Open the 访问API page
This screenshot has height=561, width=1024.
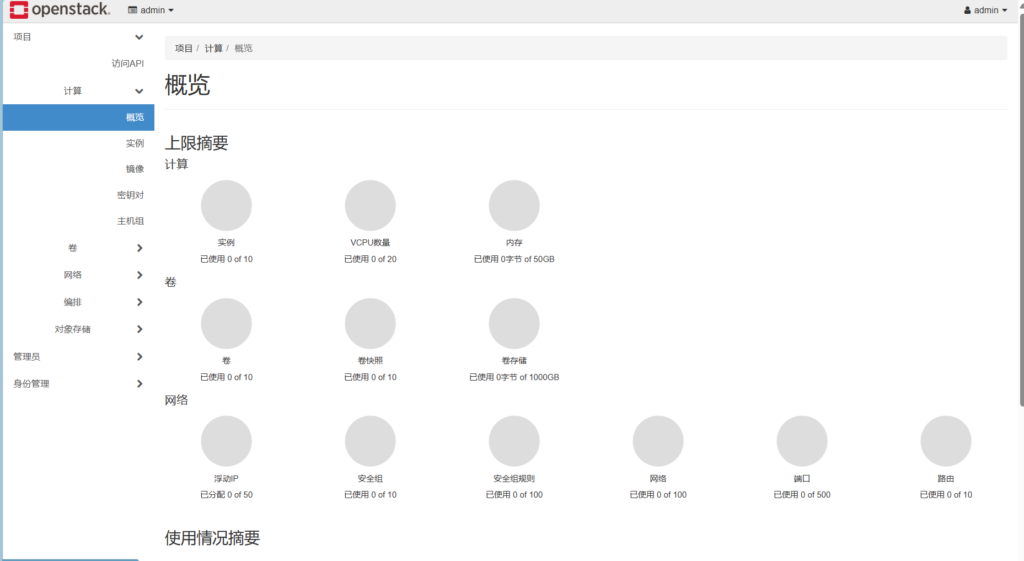click(127, 64)
